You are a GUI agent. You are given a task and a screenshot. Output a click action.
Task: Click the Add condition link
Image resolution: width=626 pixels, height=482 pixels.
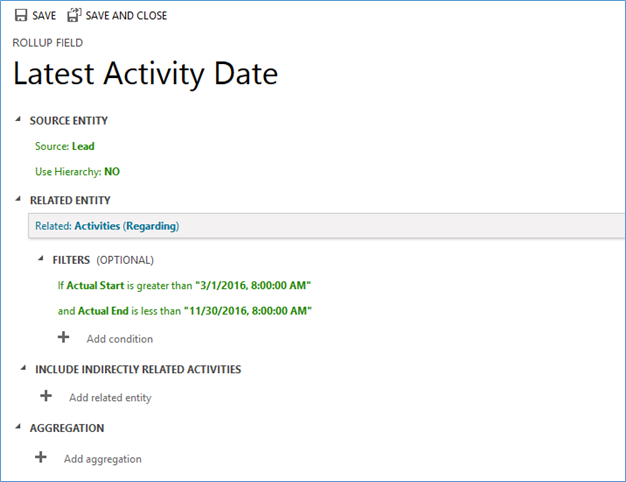[120, 339]
